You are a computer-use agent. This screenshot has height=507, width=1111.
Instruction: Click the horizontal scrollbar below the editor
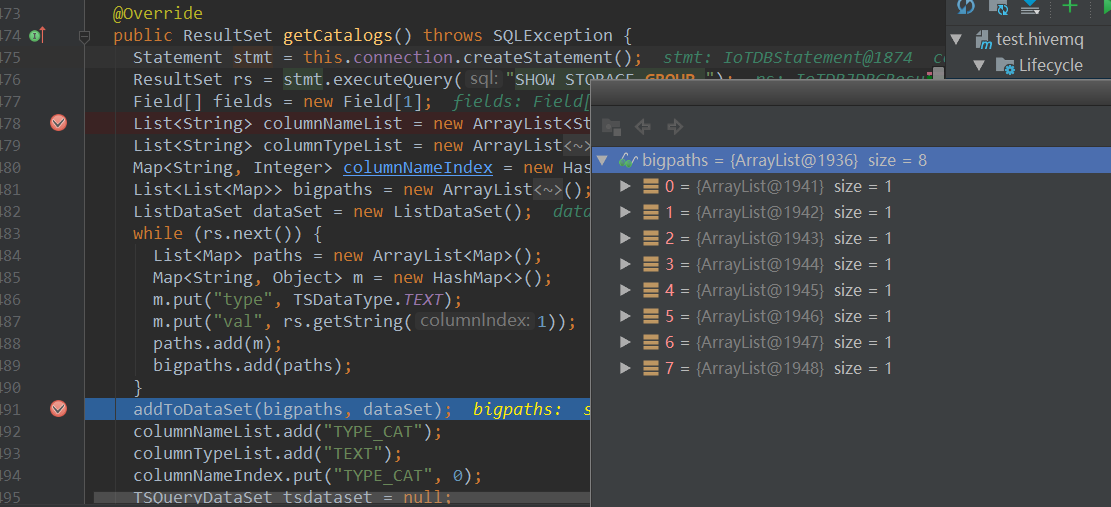(x=342, y=499)
